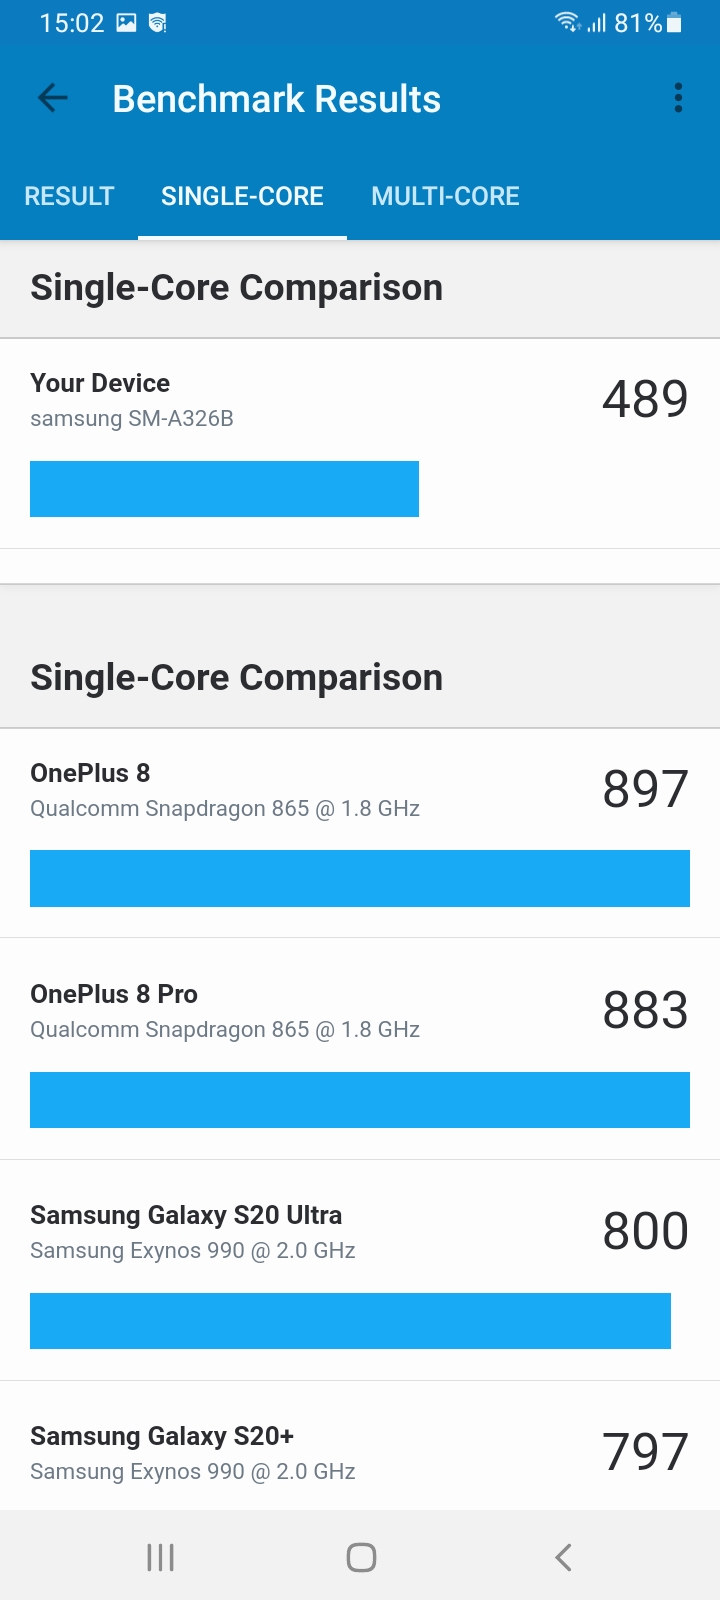This screenshot has width=720, height=1600.
Task: Tap the image notification icon
Action: (126, 22)
